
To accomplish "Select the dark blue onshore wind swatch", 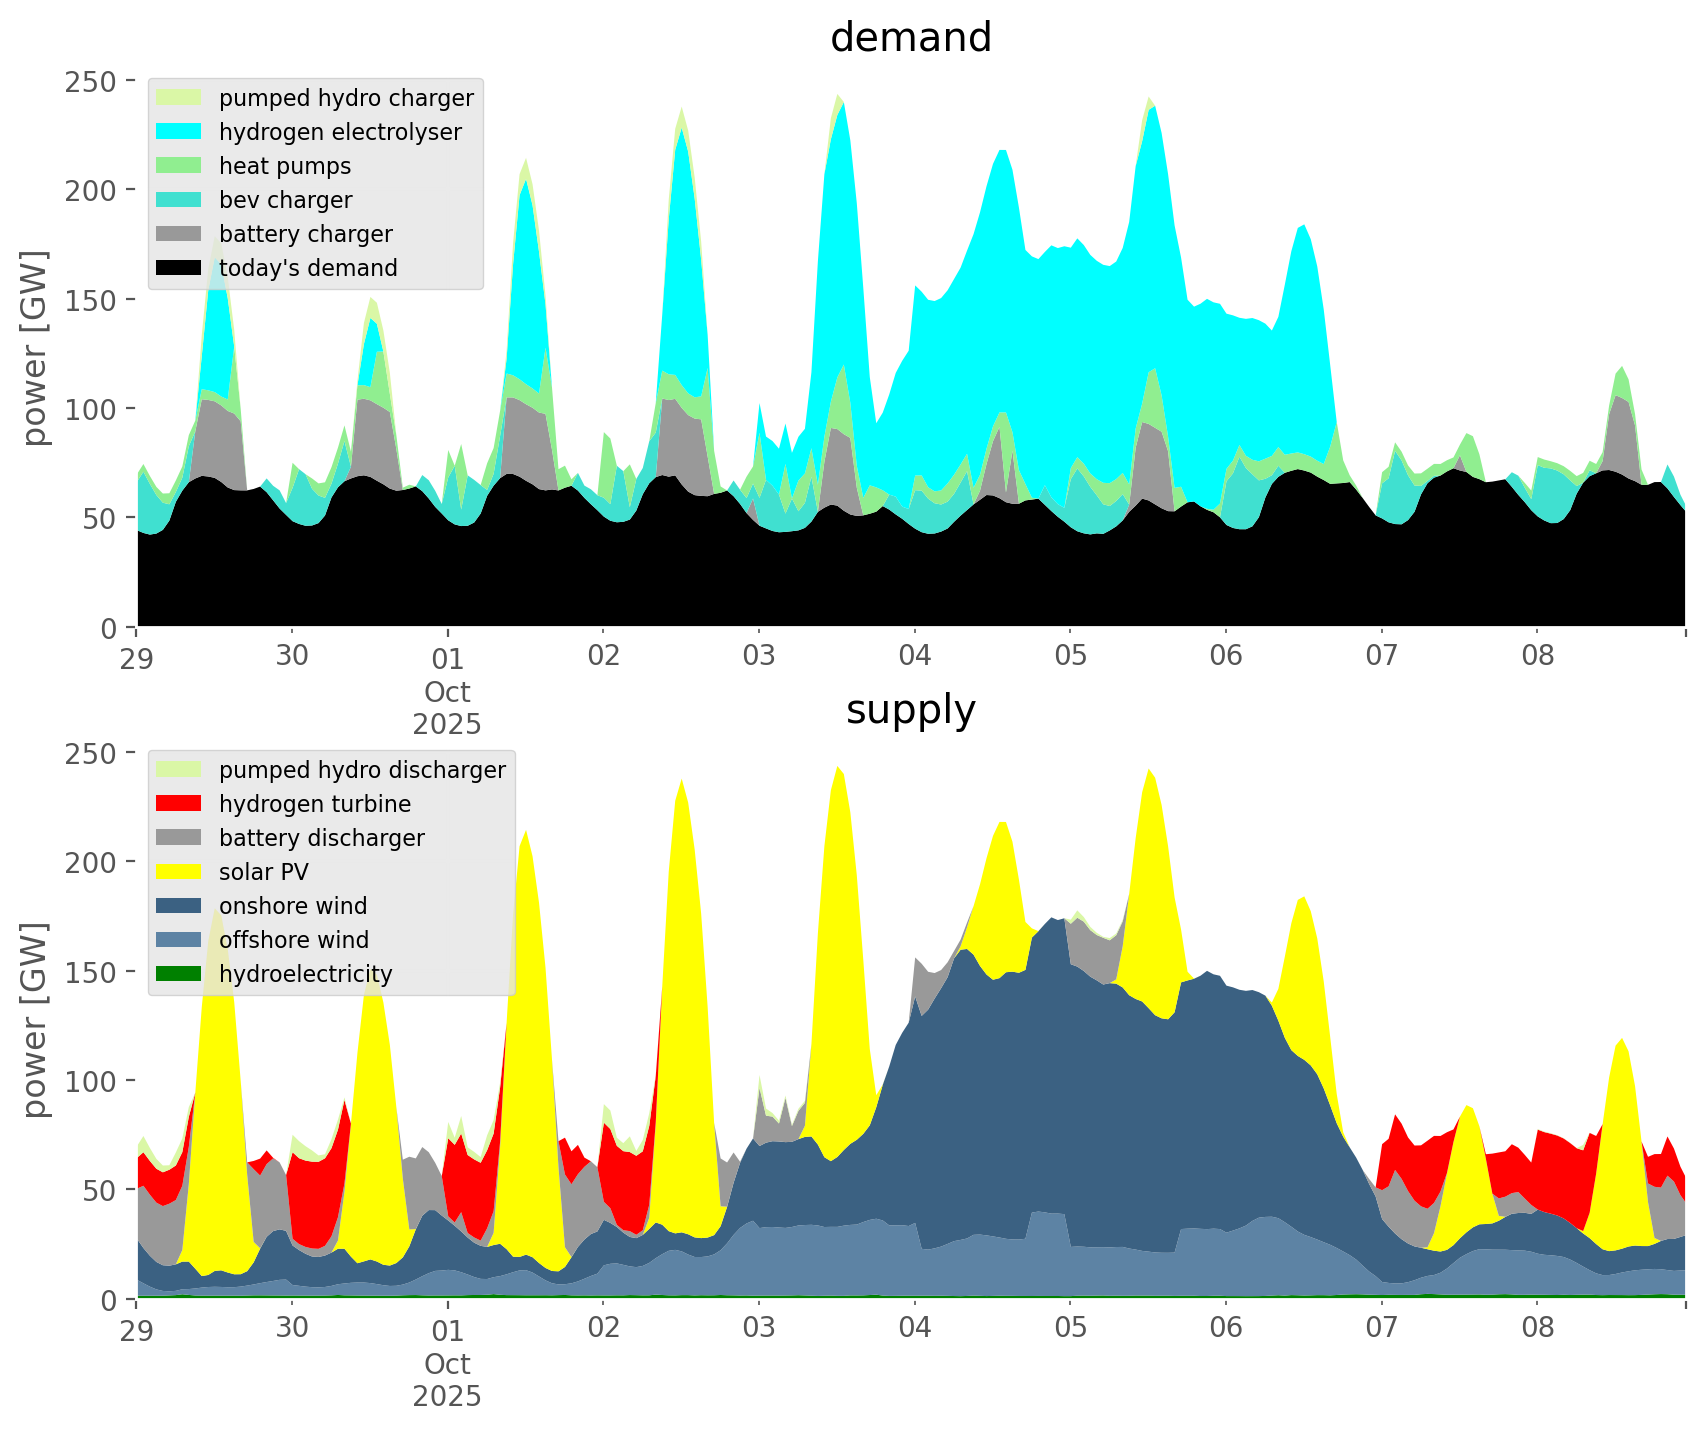I will click(x=180, y=906).
